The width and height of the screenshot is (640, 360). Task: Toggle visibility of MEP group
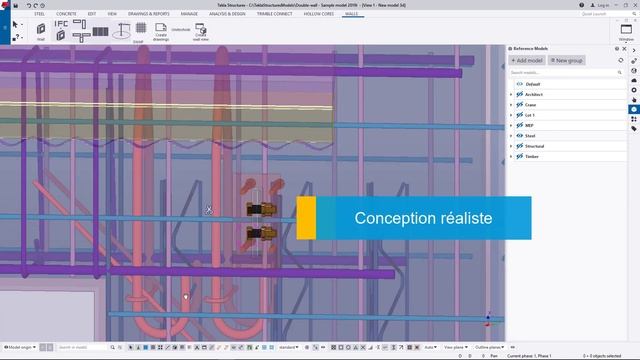520,125
